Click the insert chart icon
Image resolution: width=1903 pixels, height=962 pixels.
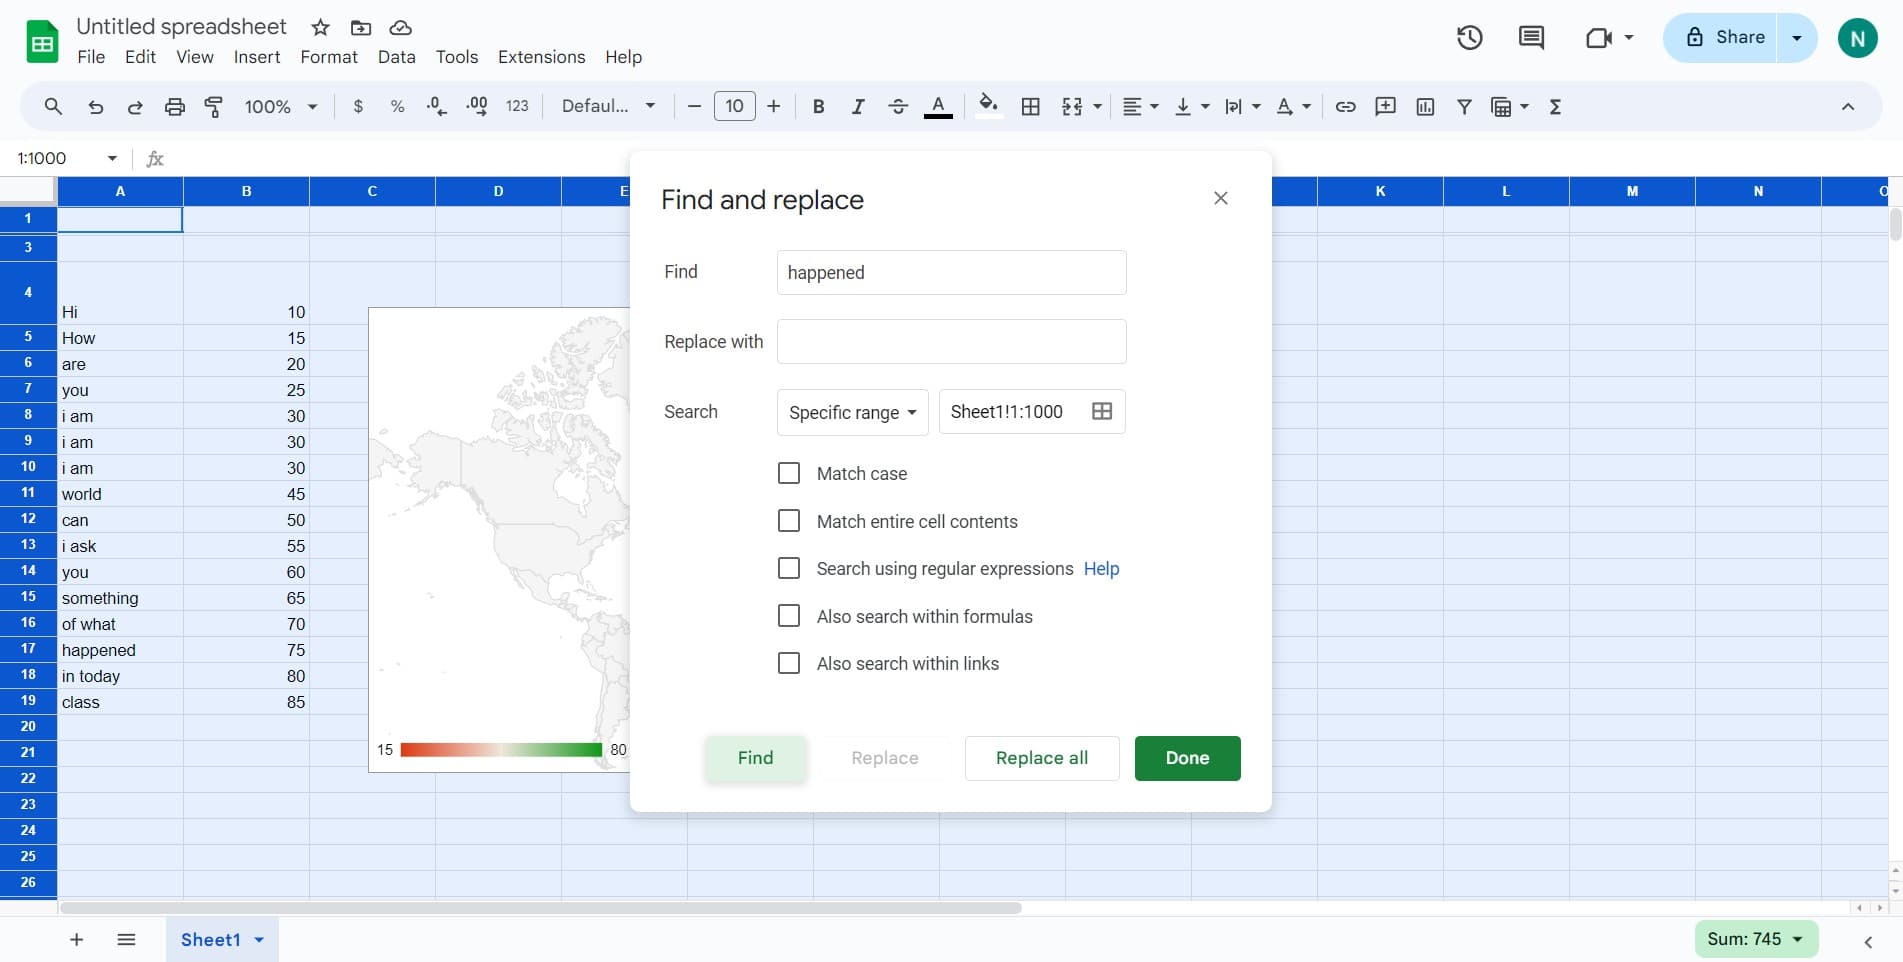1425,107
